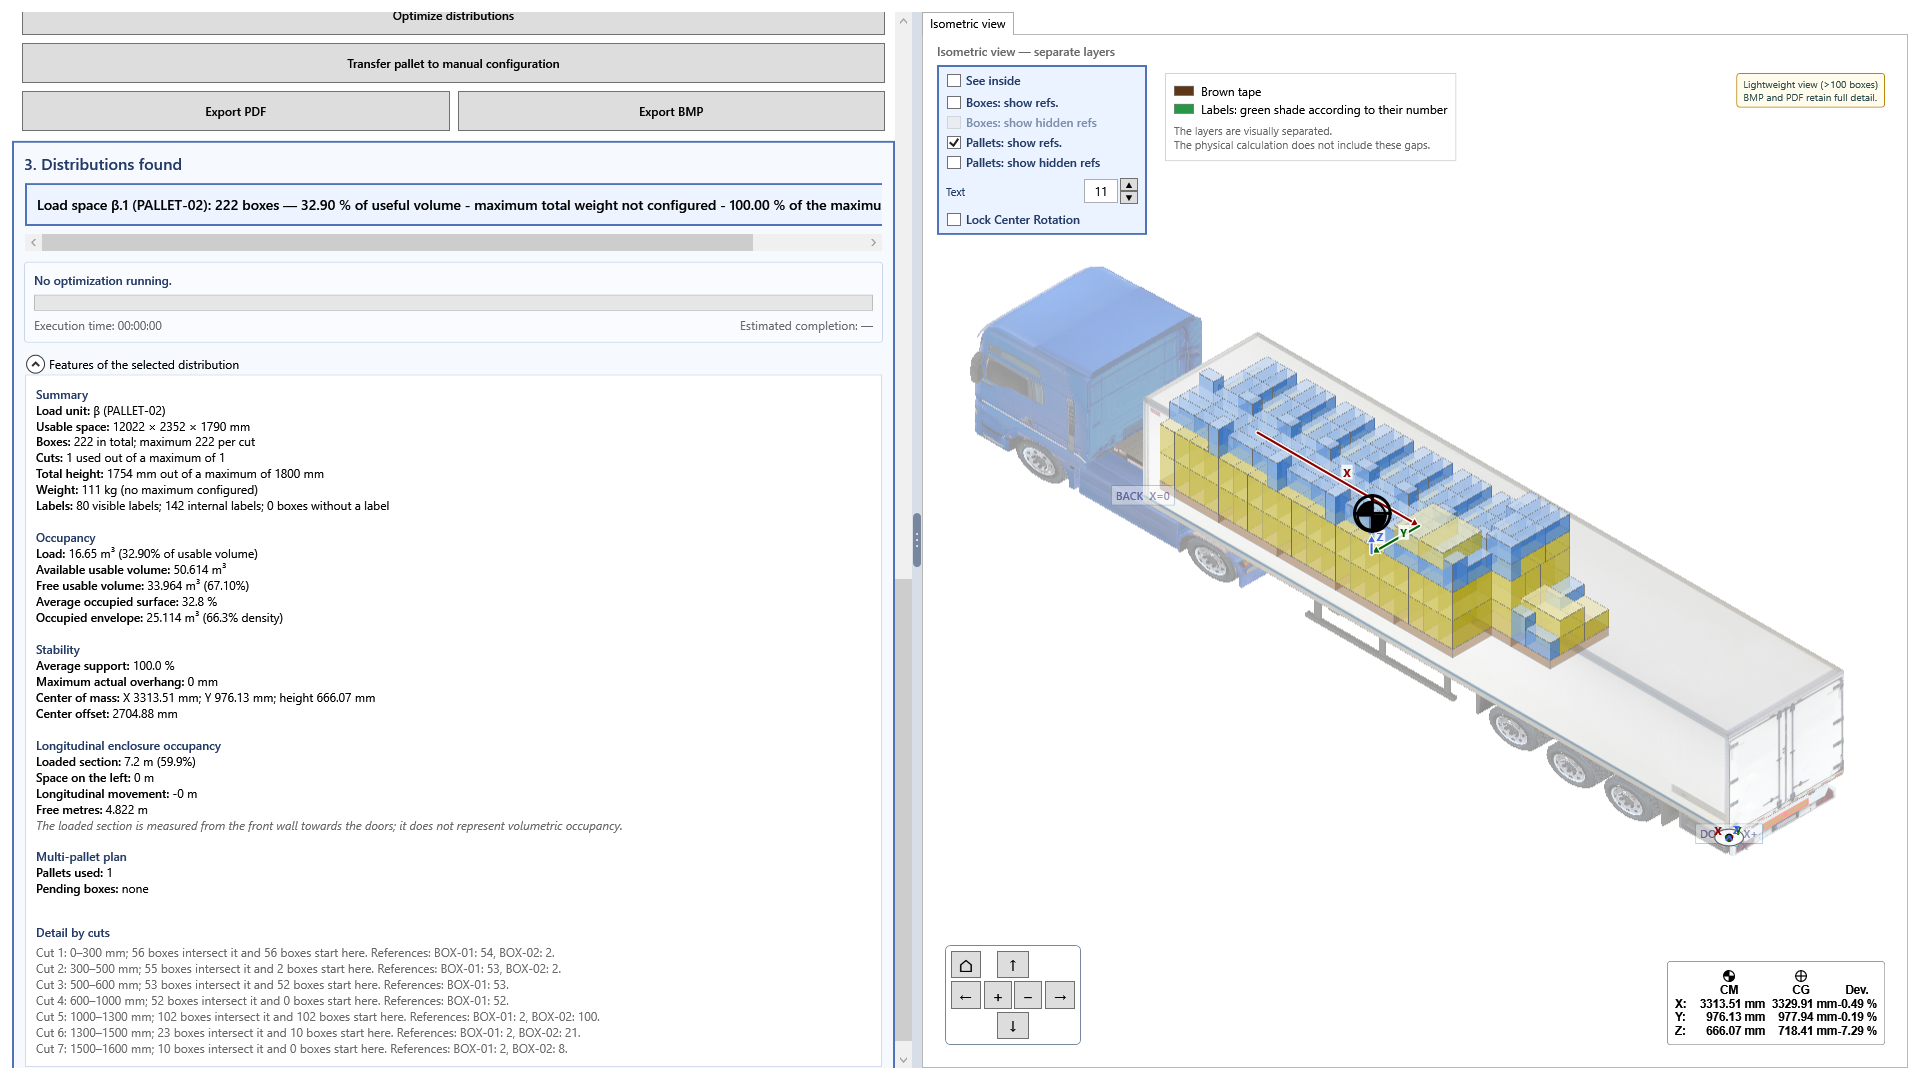Viewport: 1920px width, 1080px height.
Task: Click the horizontal scrollbar left arrow
Action: click(x=33, y=243)
